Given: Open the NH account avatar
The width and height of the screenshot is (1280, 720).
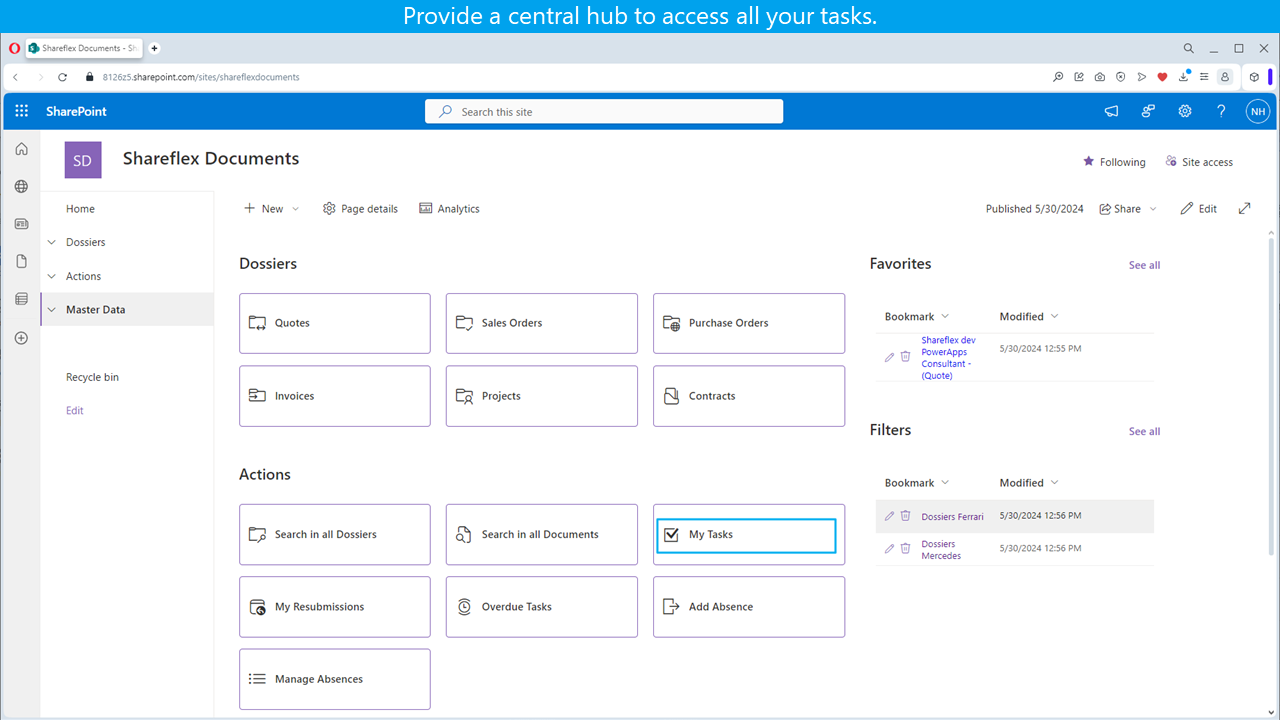Looking at the screenshot, I should [x=1257, y=111].
